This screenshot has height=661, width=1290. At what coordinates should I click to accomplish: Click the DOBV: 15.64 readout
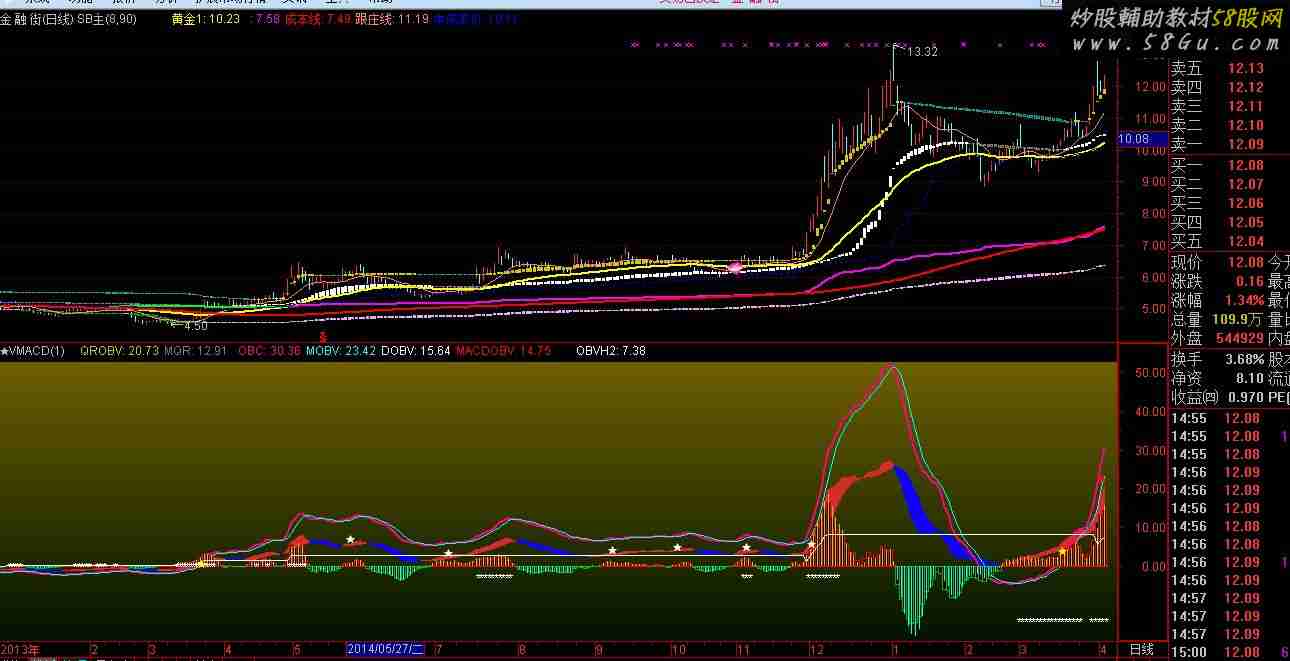pyautogui.click(x=416, y=351)
